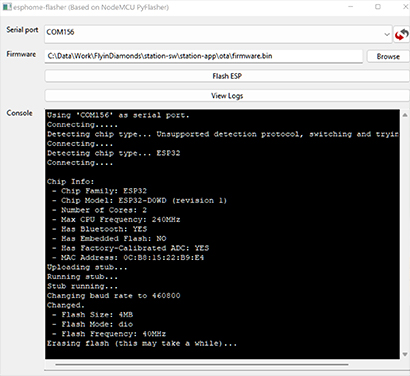Click 'Number of Cores: 2' line
The width and height of the screenshot is (410, 376).
click(99, 210)
